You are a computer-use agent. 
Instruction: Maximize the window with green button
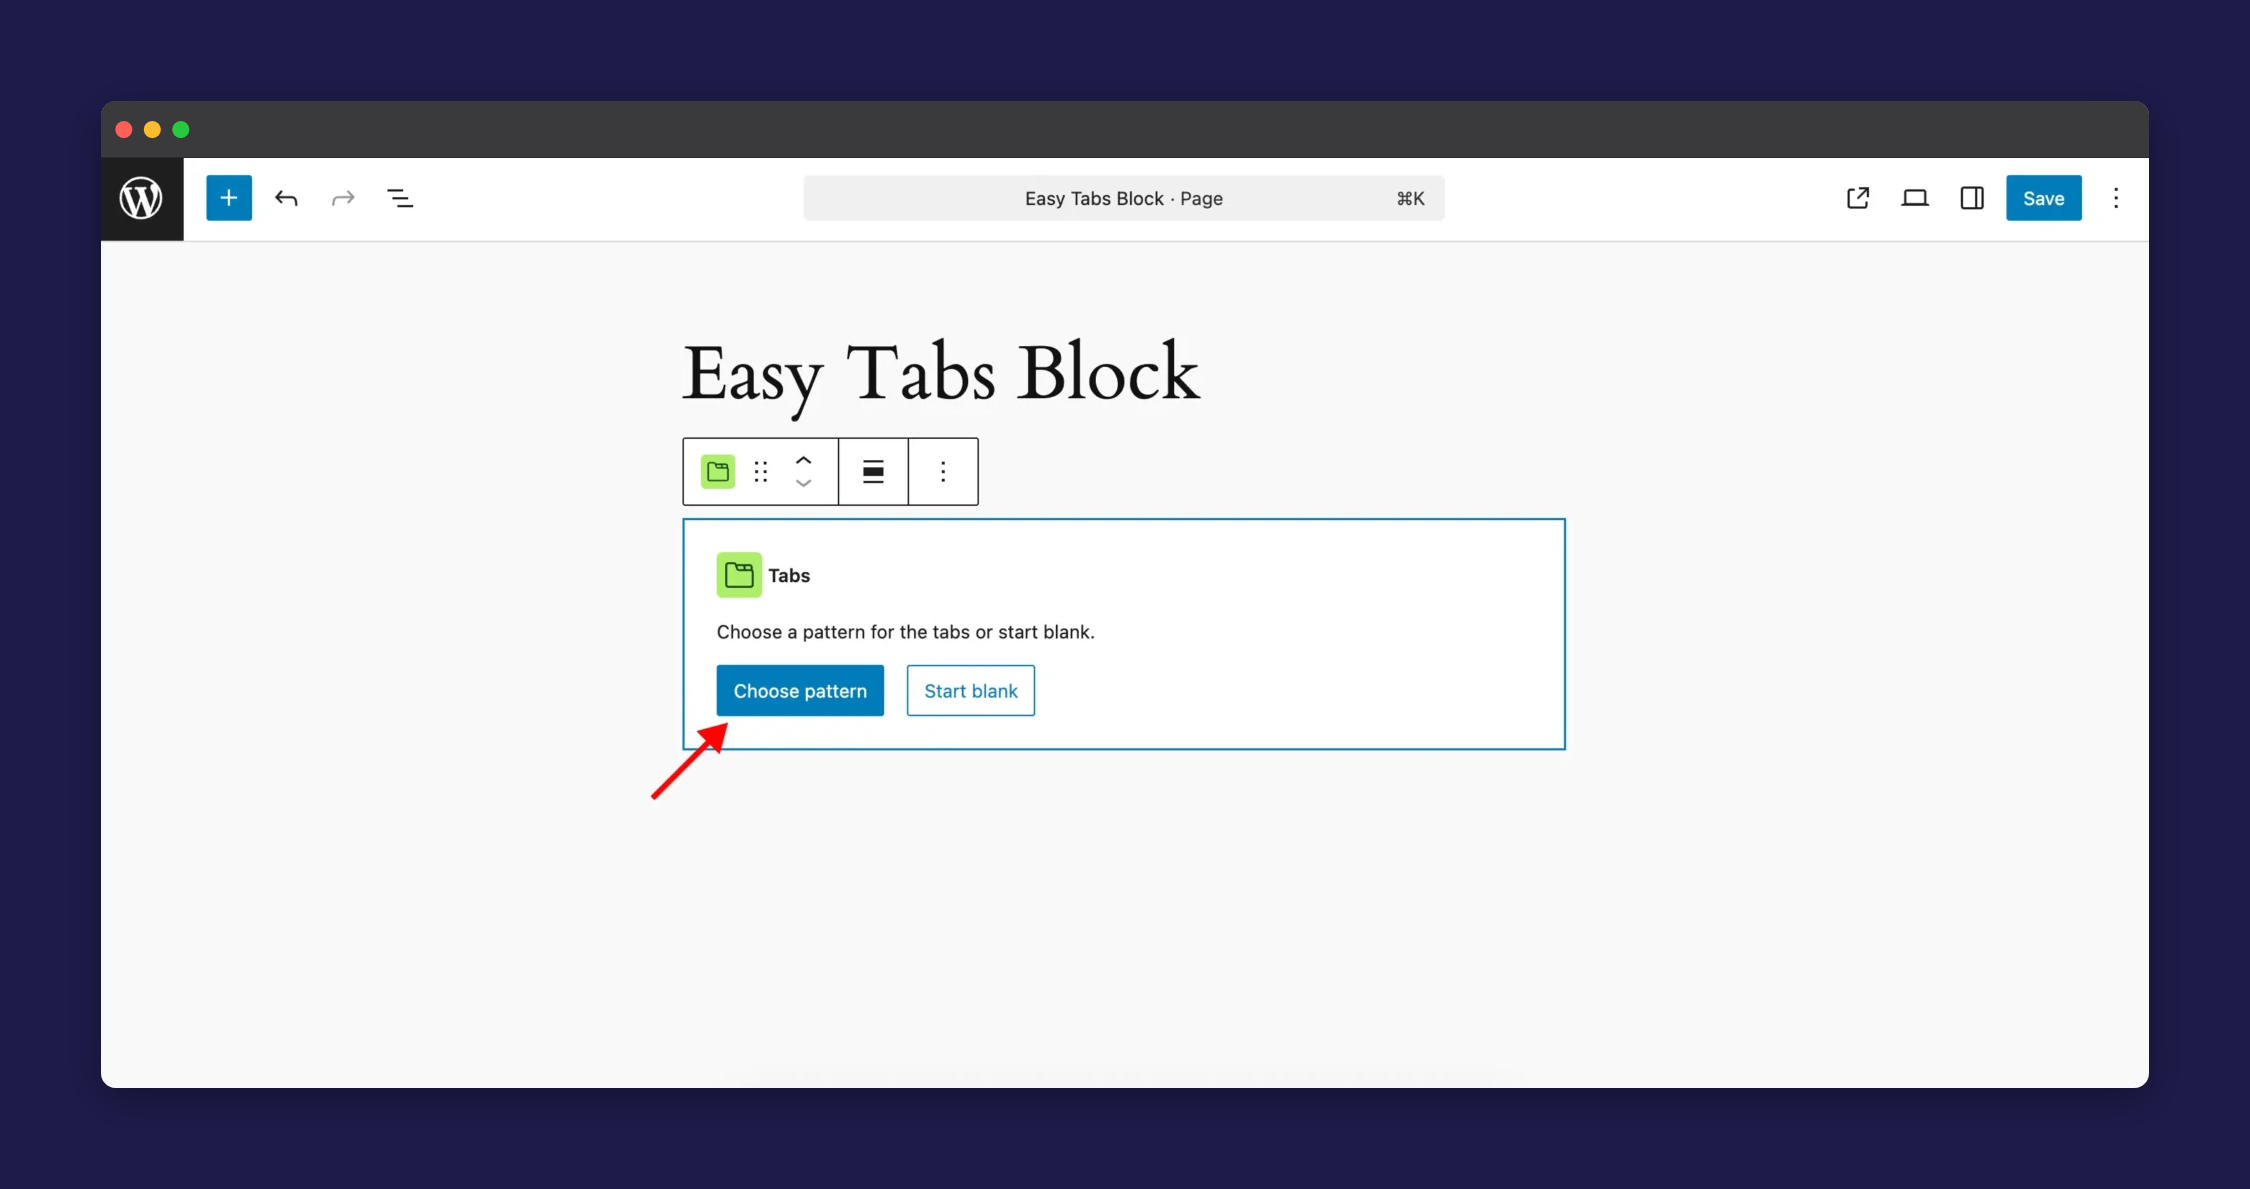(x=181, y=129)
